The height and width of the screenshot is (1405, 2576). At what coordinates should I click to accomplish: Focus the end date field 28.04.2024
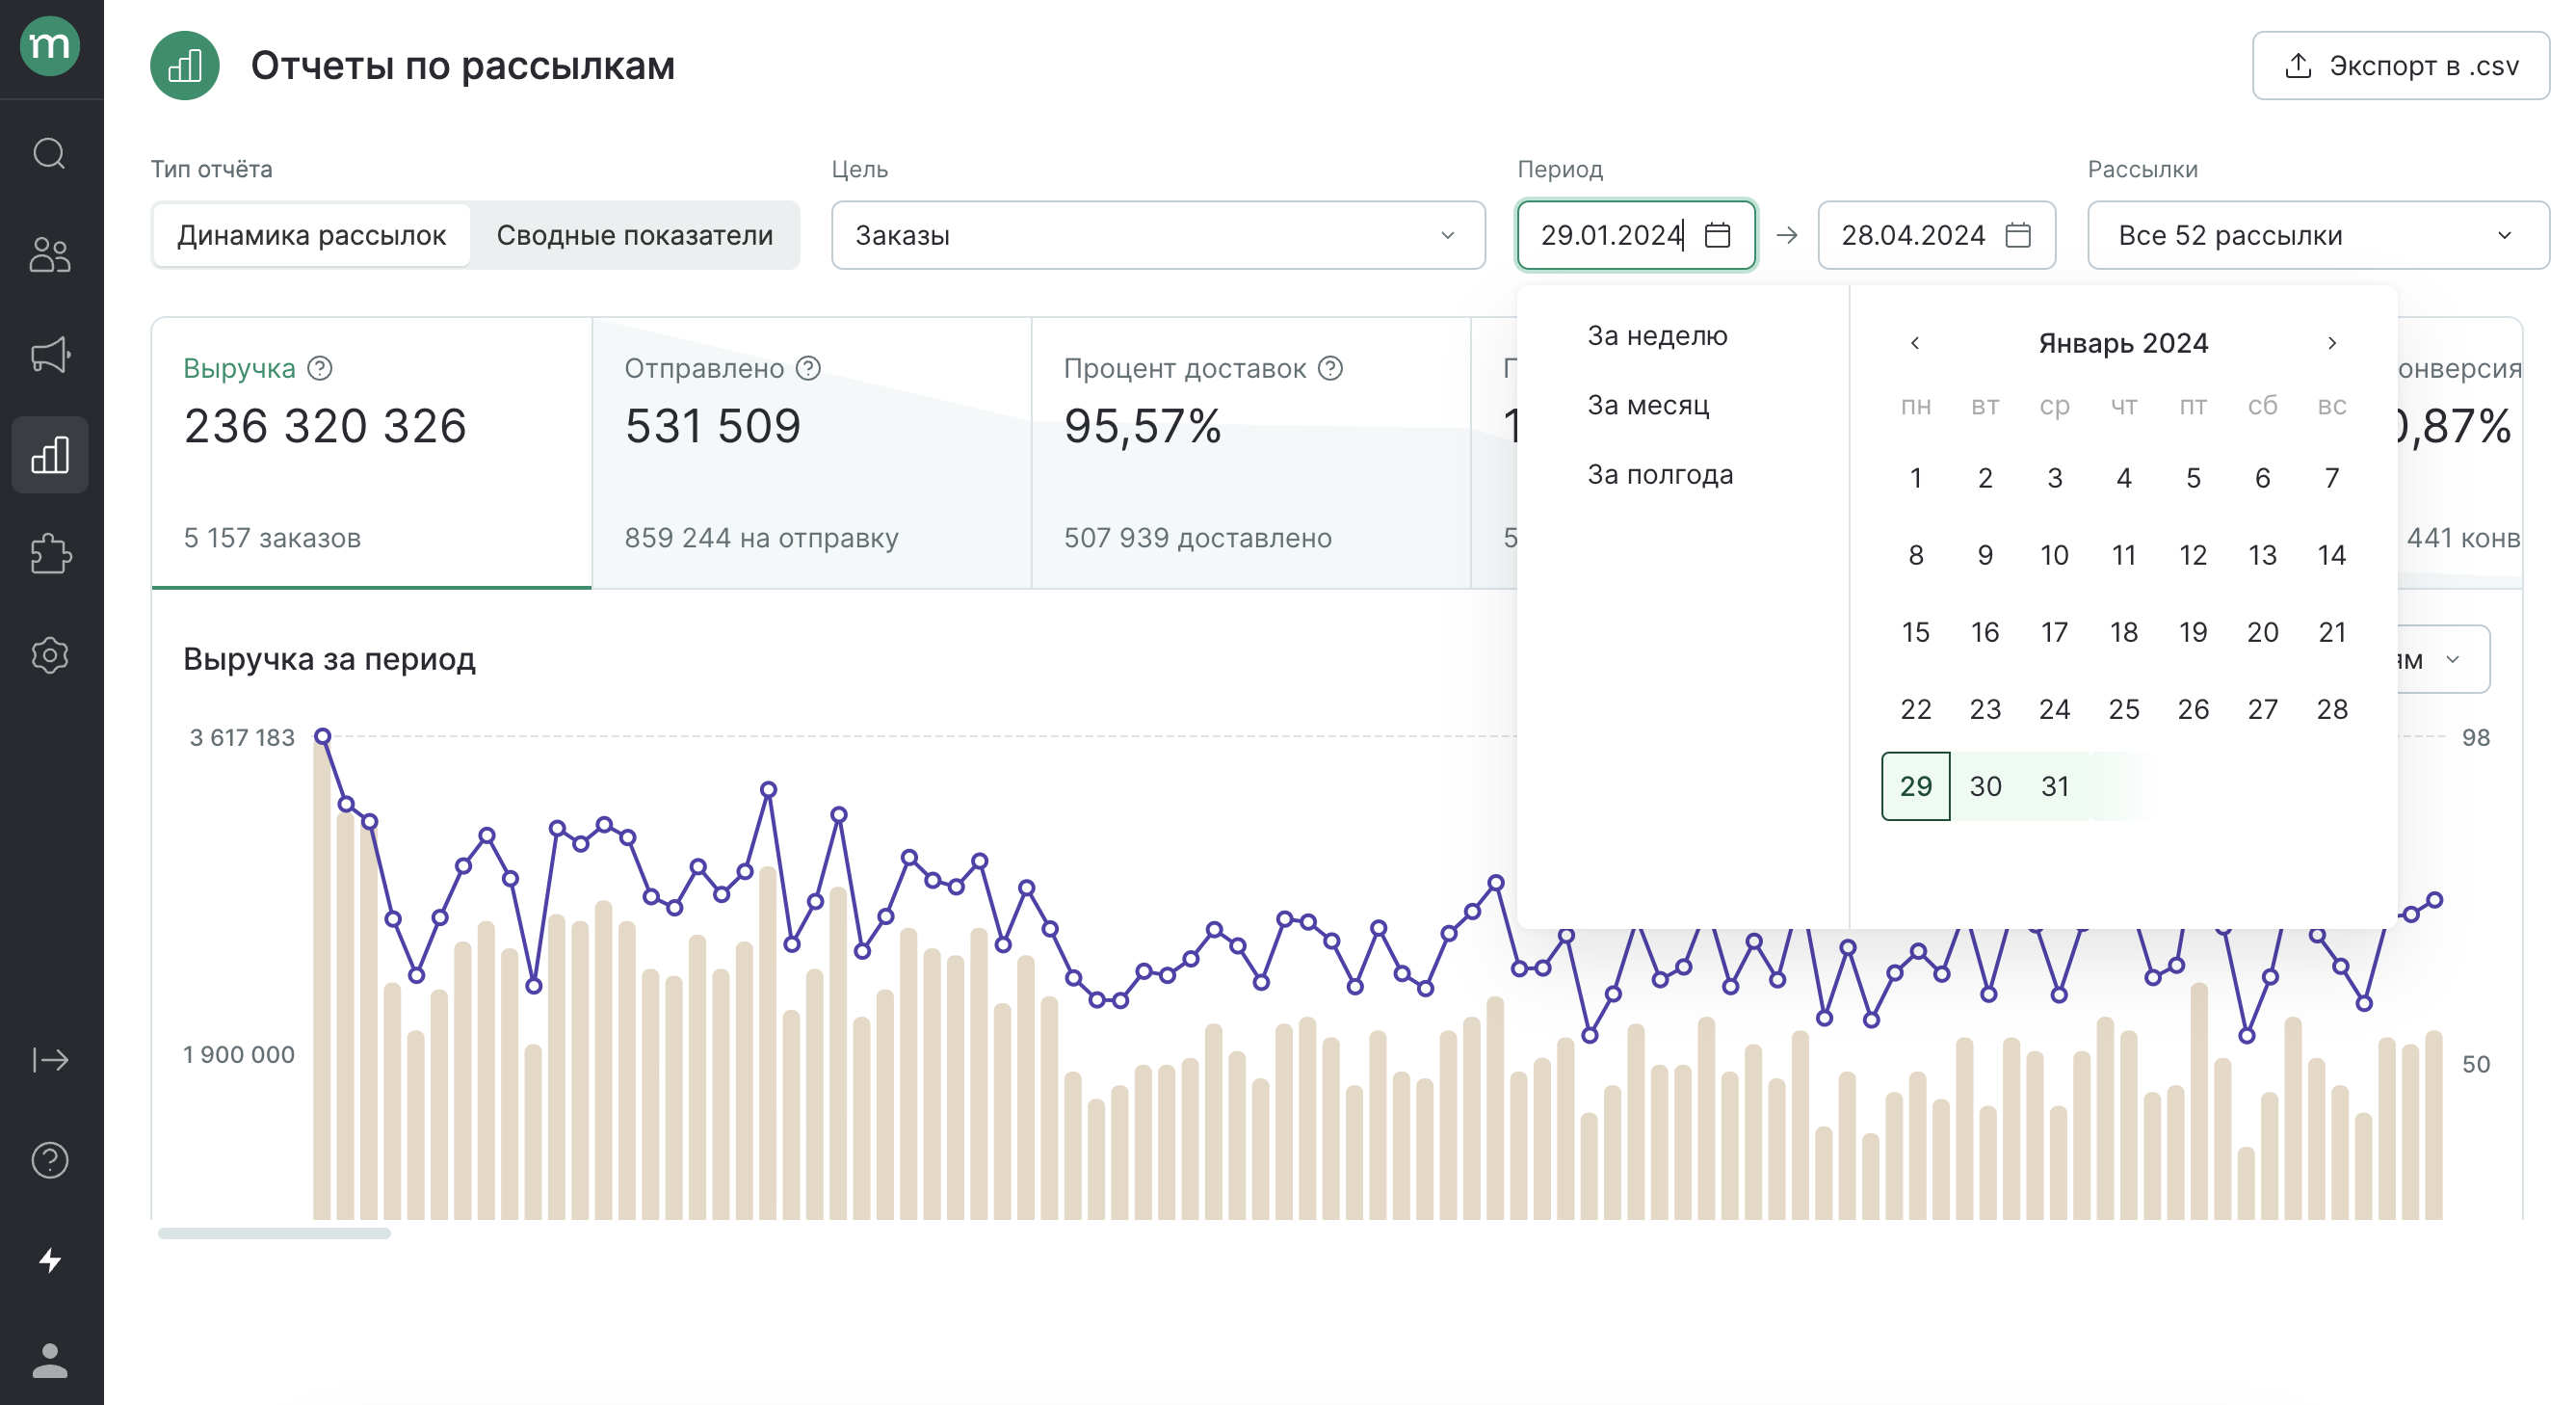tap(1937, 235)
